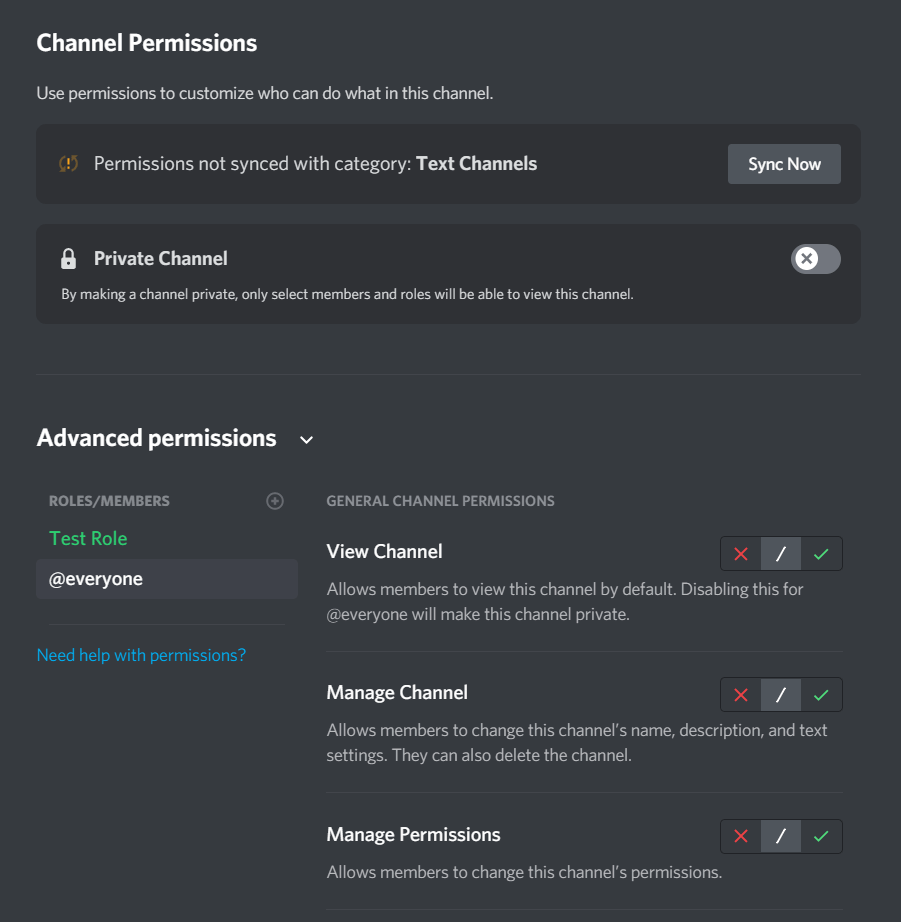Click the Text Channels category name
This screenshot has height=922, width=901.
tap(476, 164)
